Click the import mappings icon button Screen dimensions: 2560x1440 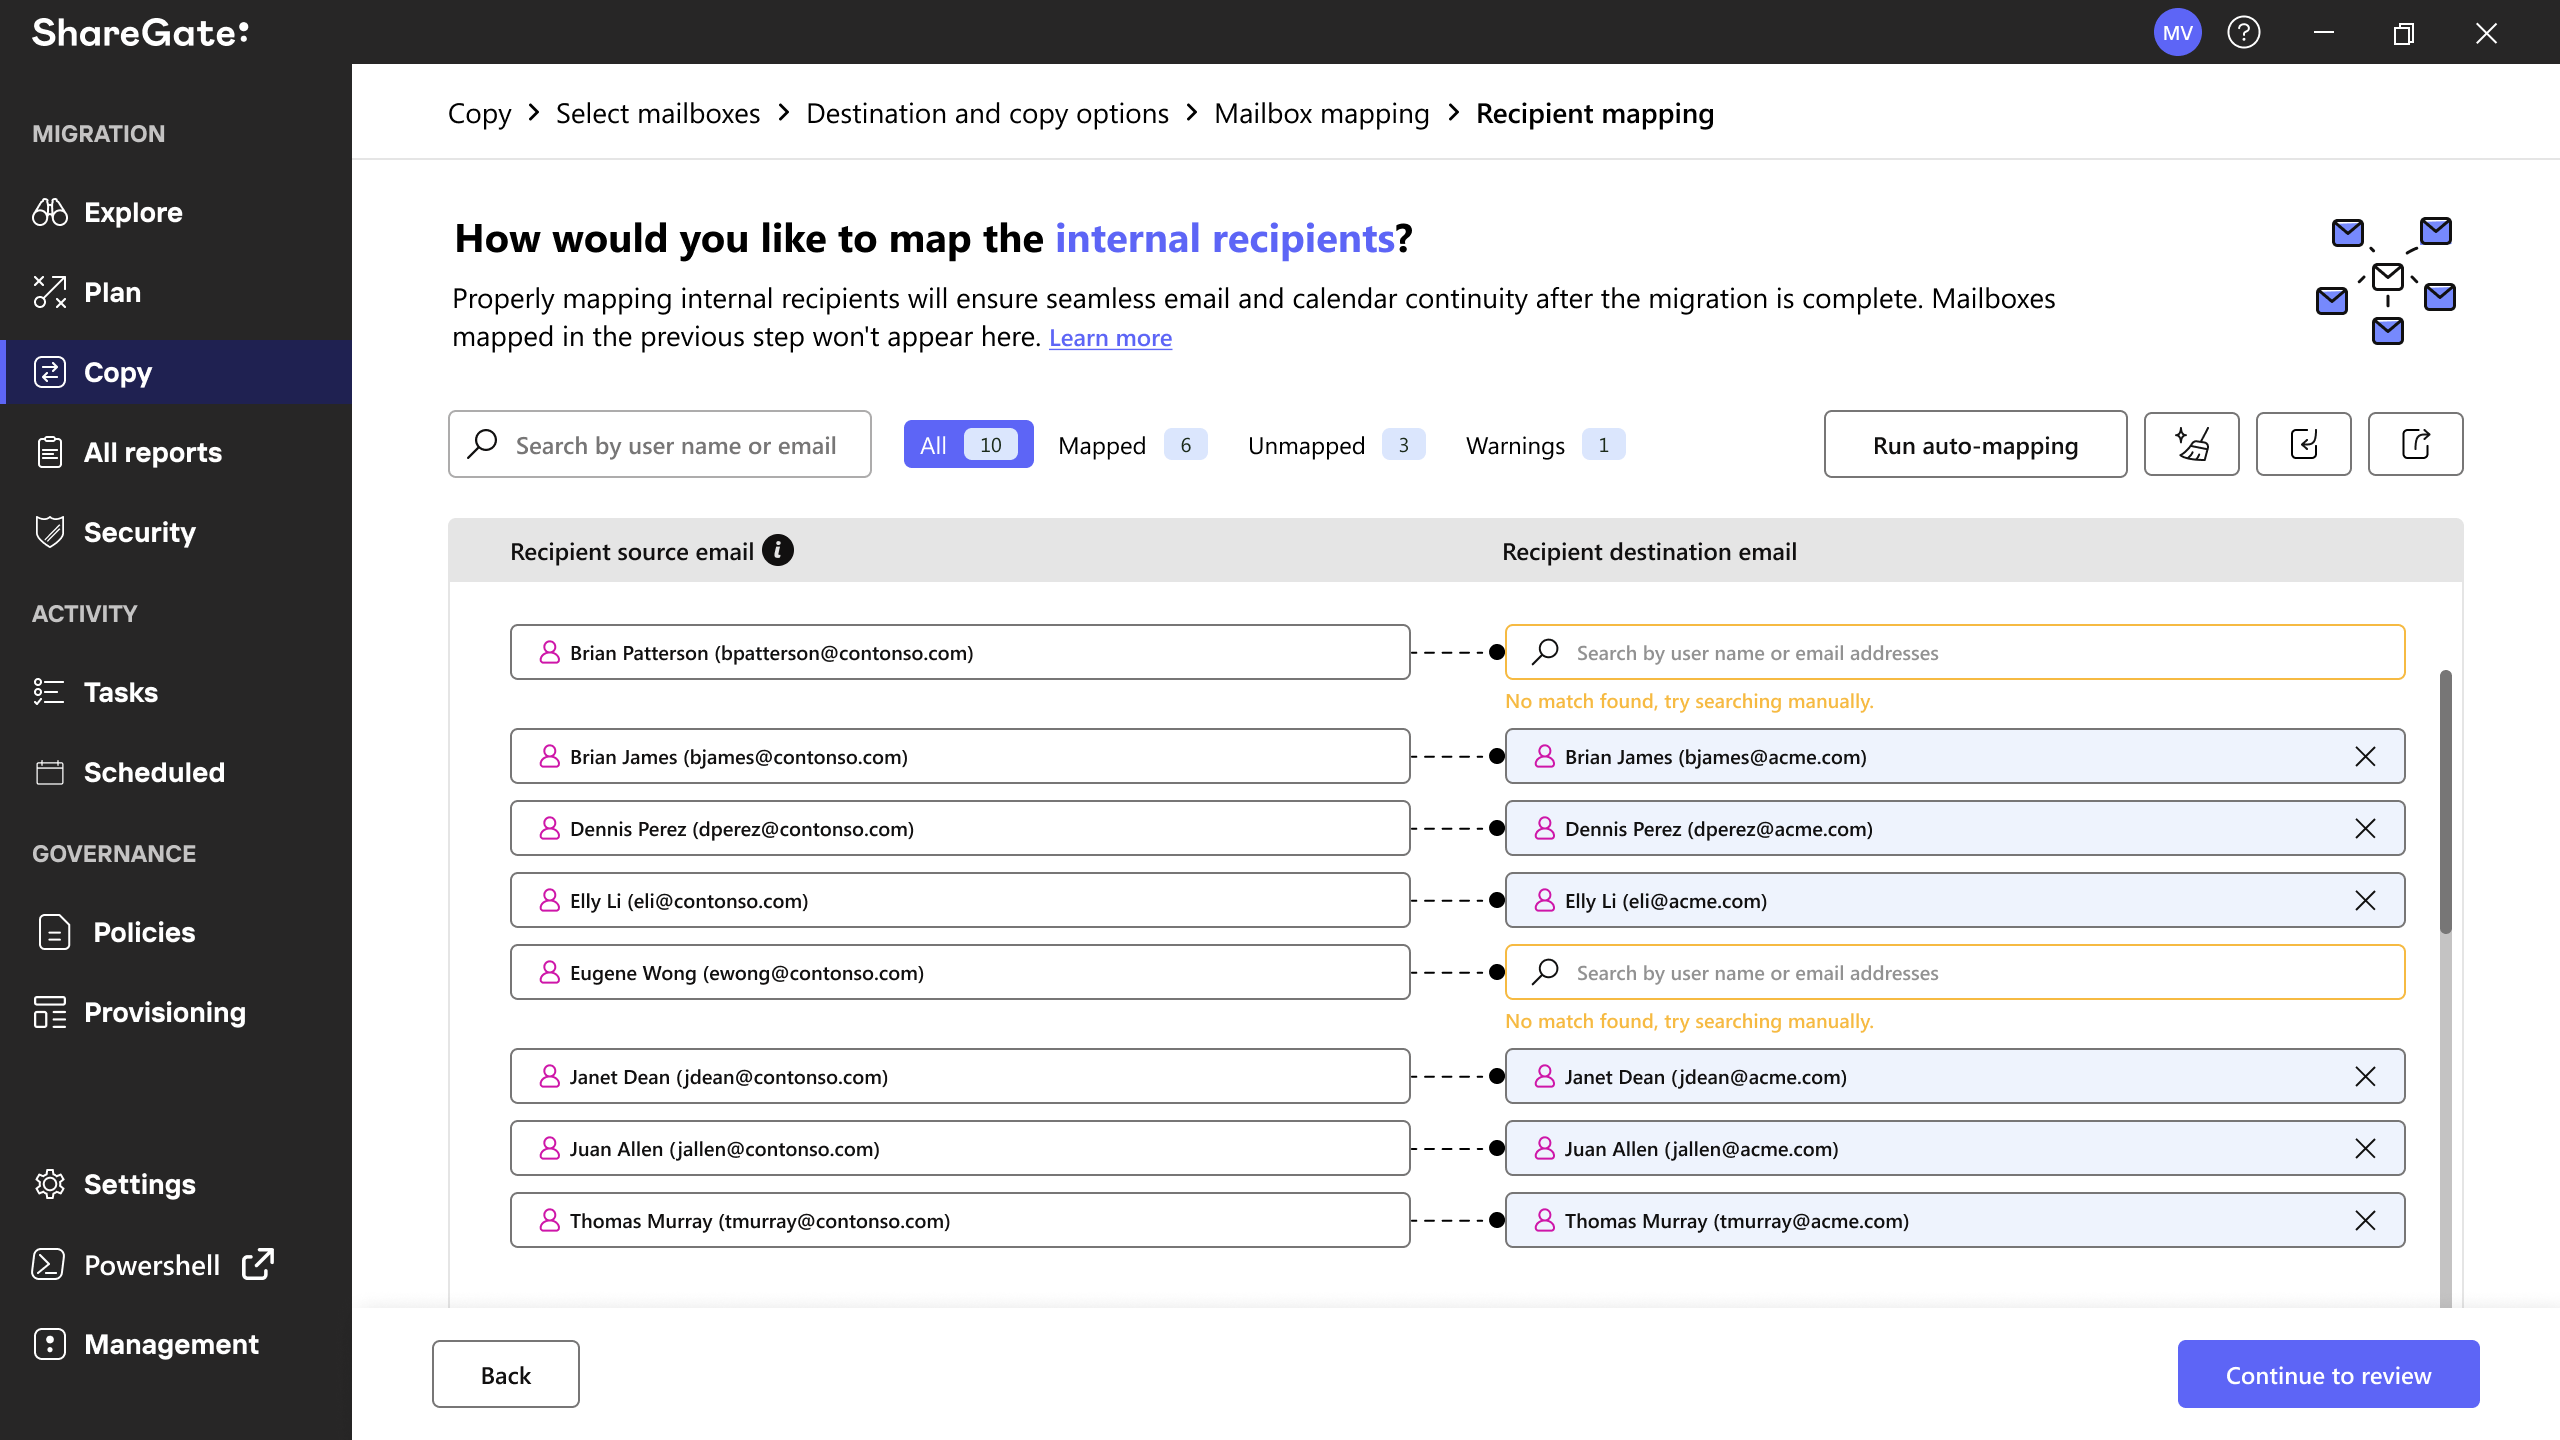pos(2303,444)
